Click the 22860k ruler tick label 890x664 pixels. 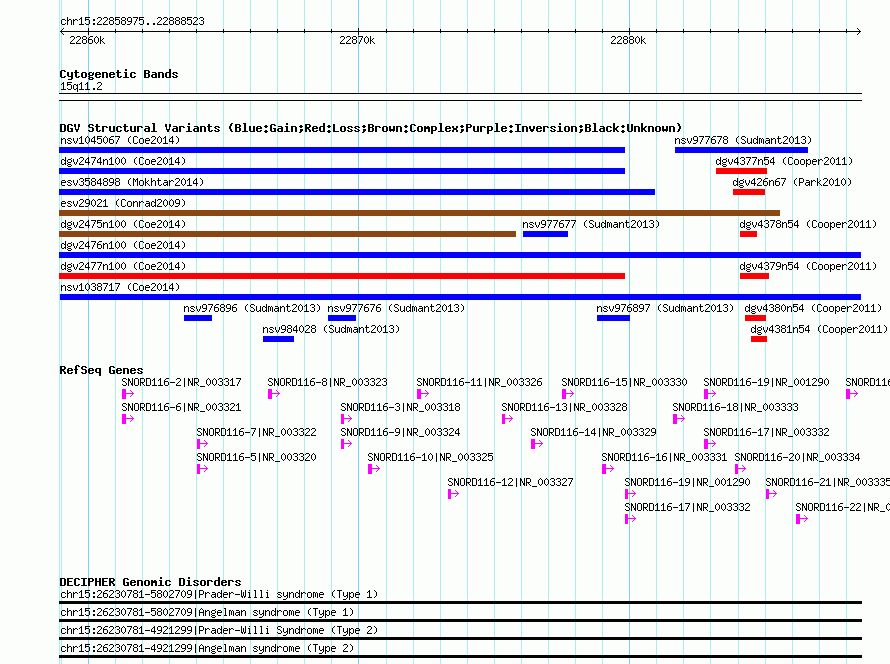tap(87, 40)
